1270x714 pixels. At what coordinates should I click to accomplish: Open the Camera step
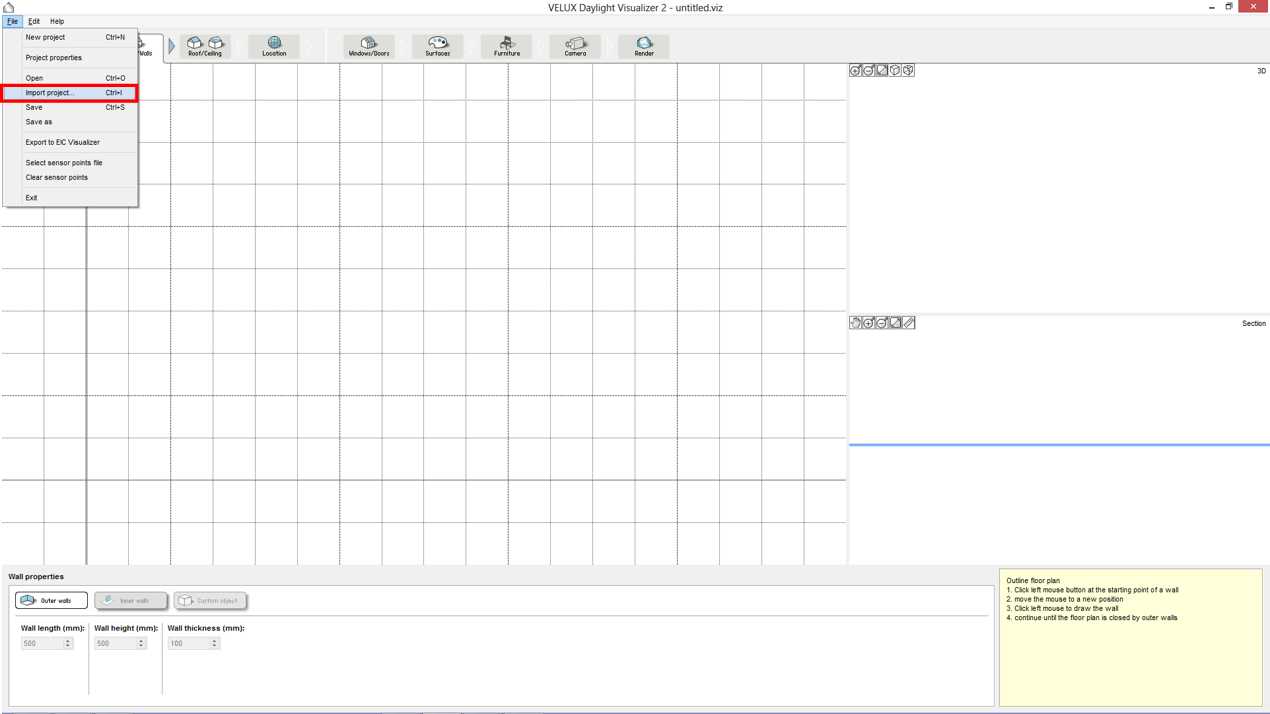click(x=575, y=46)
